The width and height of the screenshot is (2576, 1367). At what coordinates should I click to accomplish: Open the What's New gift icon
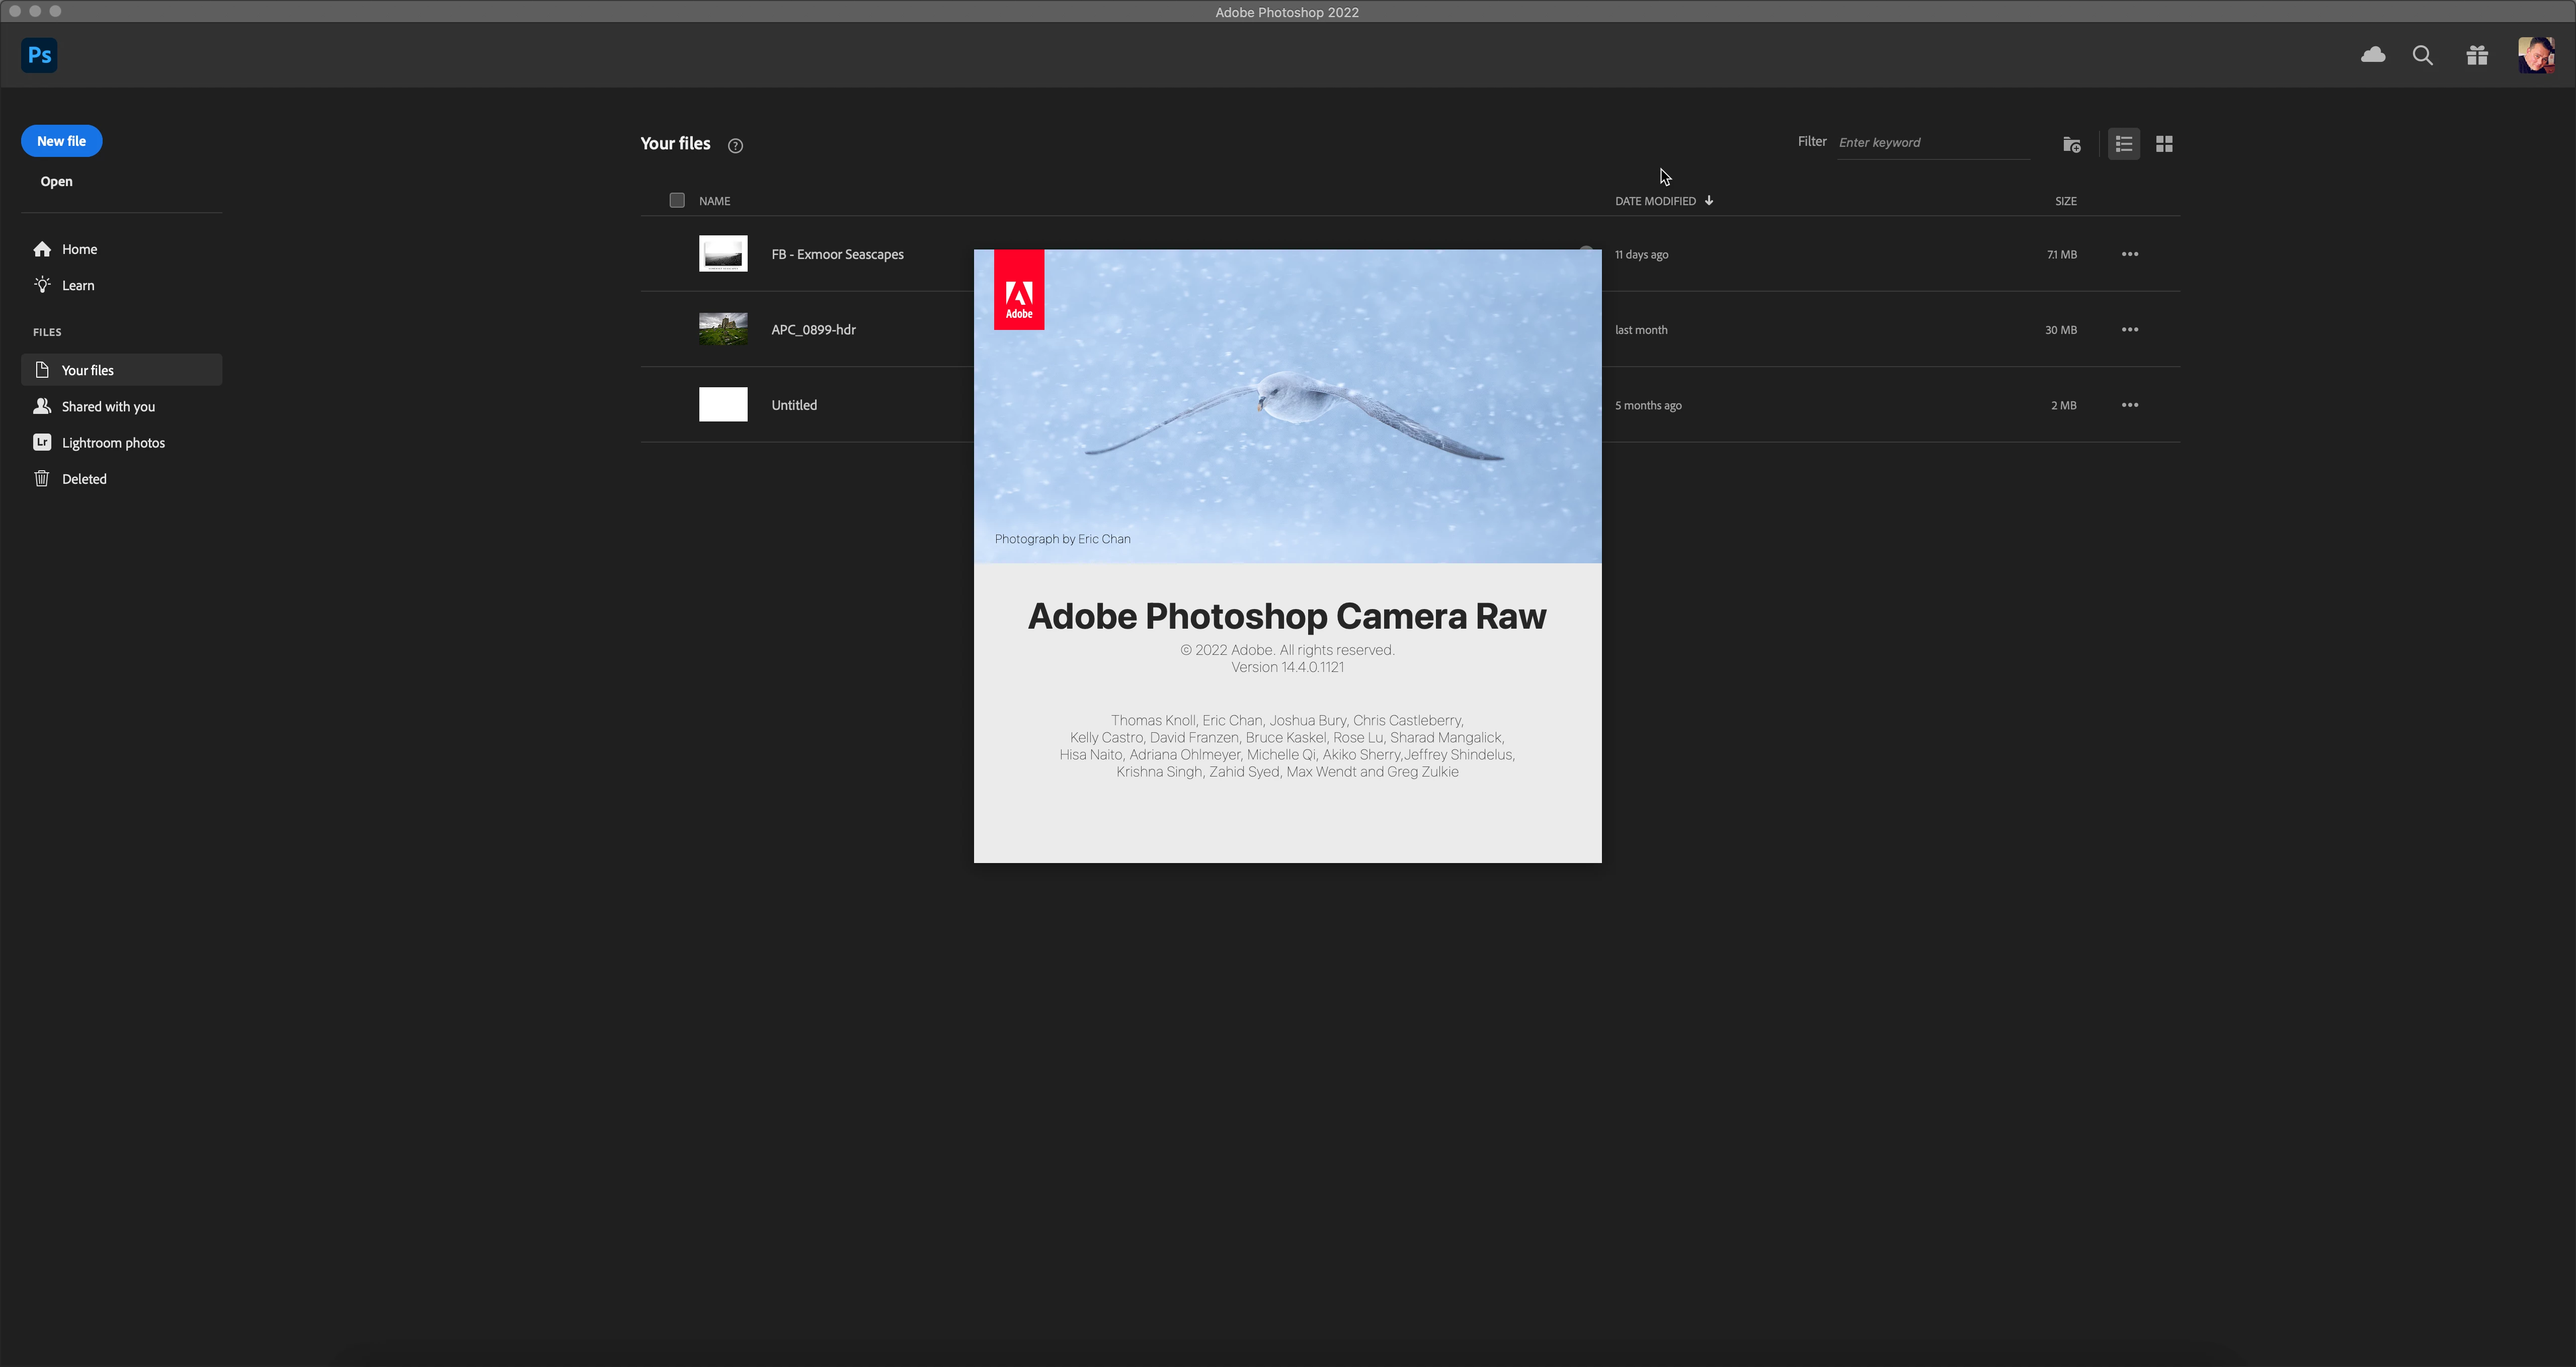click(2477, 55)
